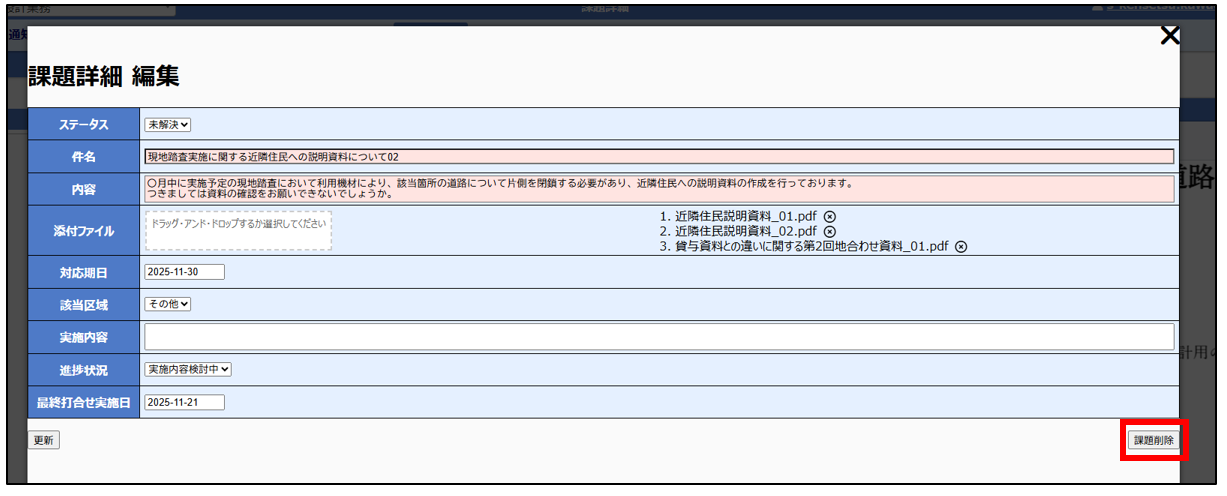Click the 添付ファイル row label
Image resolution: width=1227 pixels, height=496 pixels.
[84, 231]
